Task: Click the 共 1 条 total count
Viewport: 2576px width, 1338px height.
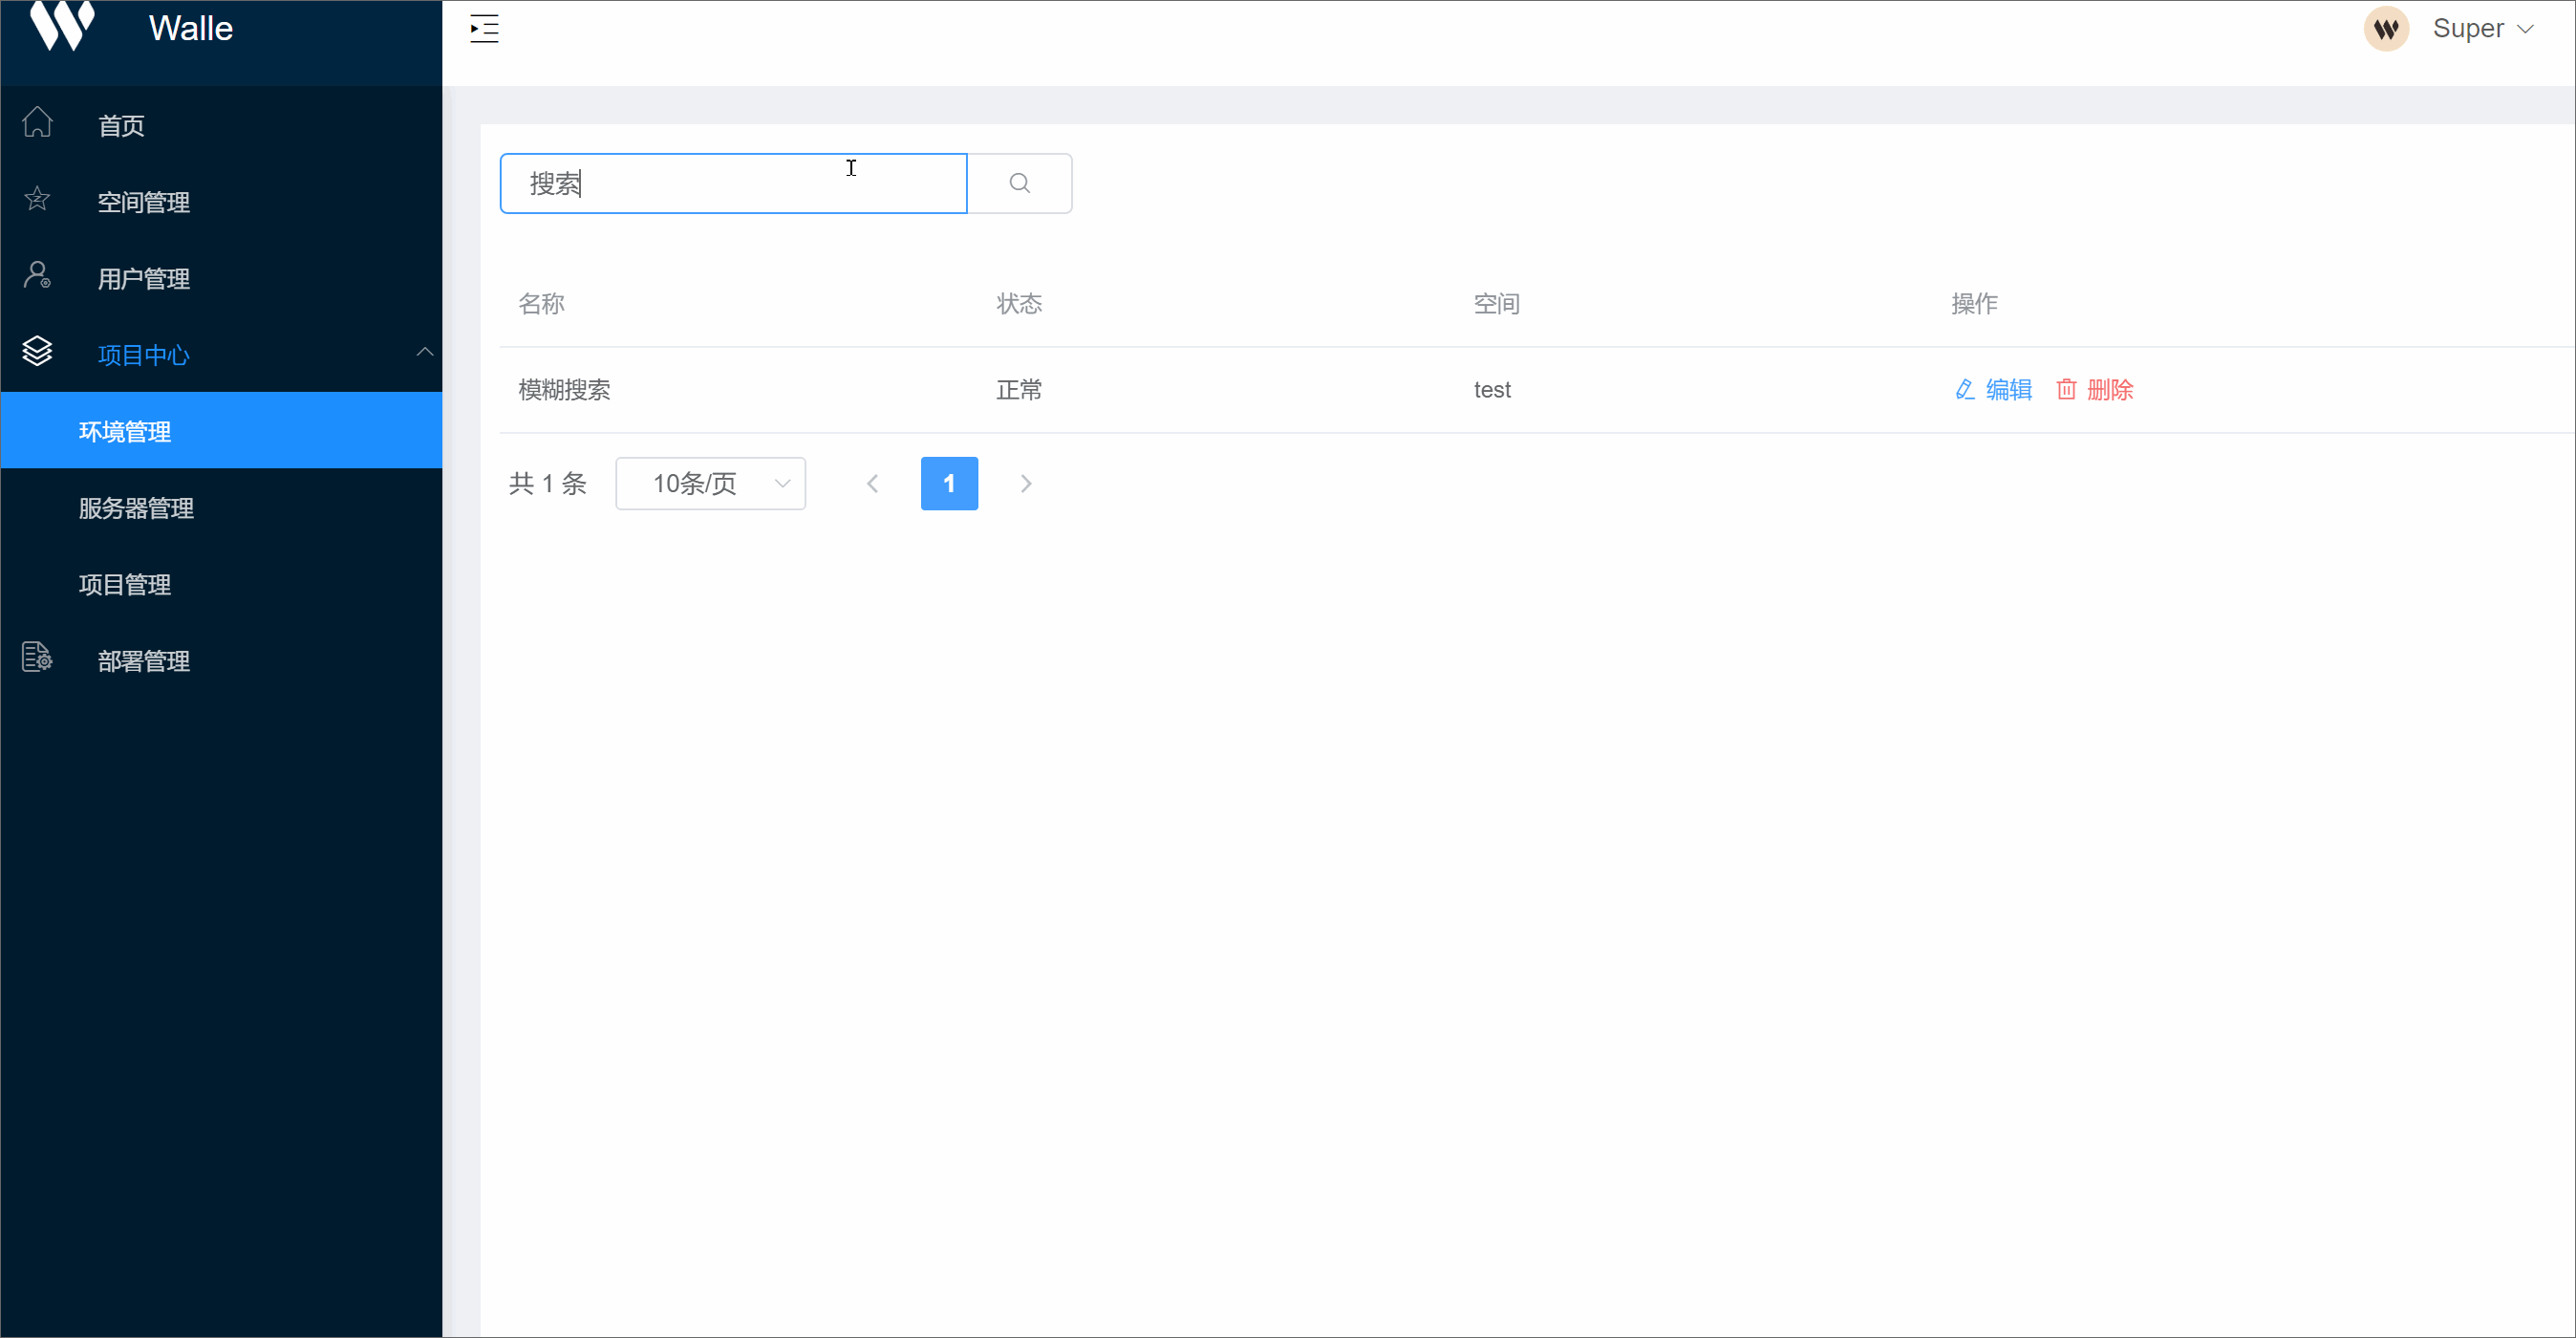Action: tap(547, 484)
